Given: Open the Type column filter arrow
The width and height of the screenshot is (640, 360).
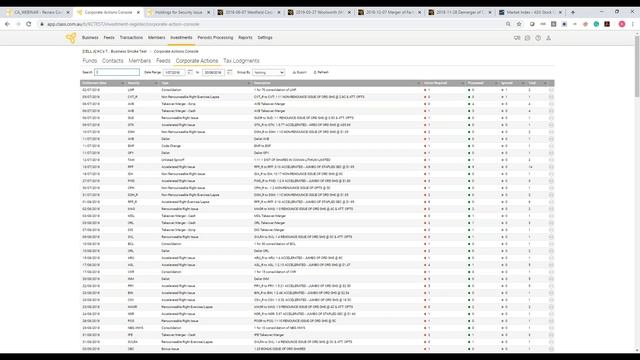Looking at the screenshot, I should point(249,83).
